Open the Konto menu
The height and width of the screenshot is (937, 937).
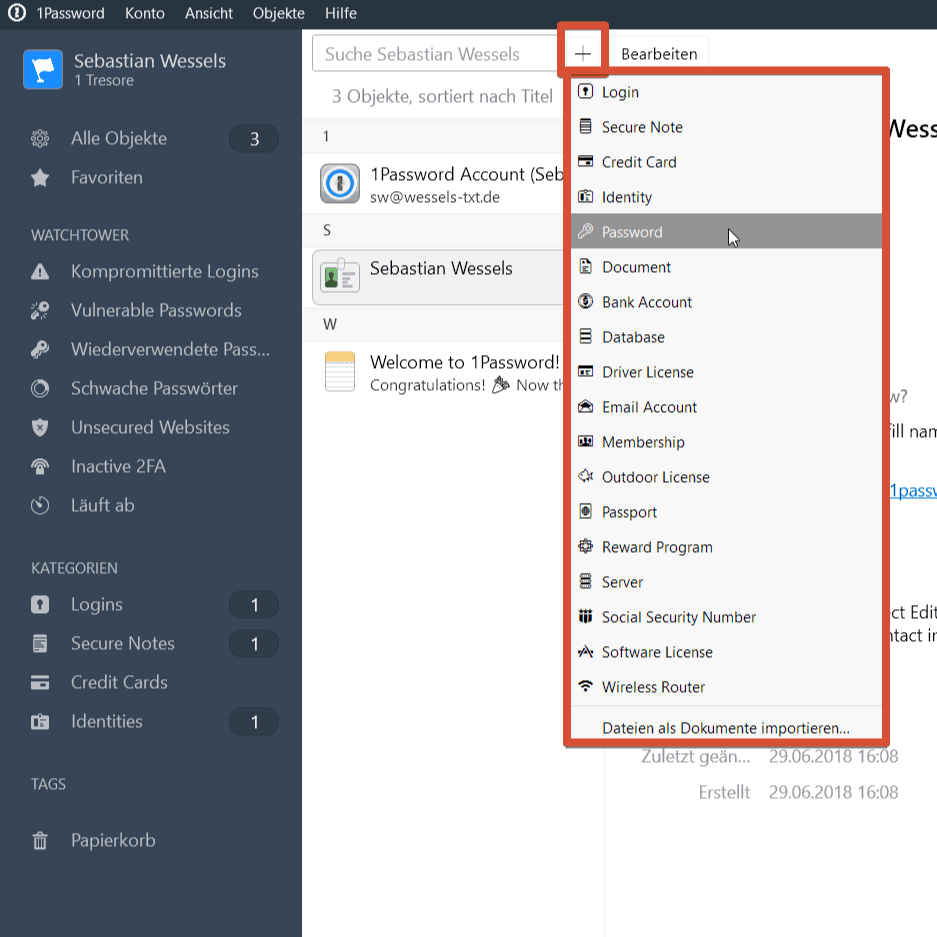(145, 13)
